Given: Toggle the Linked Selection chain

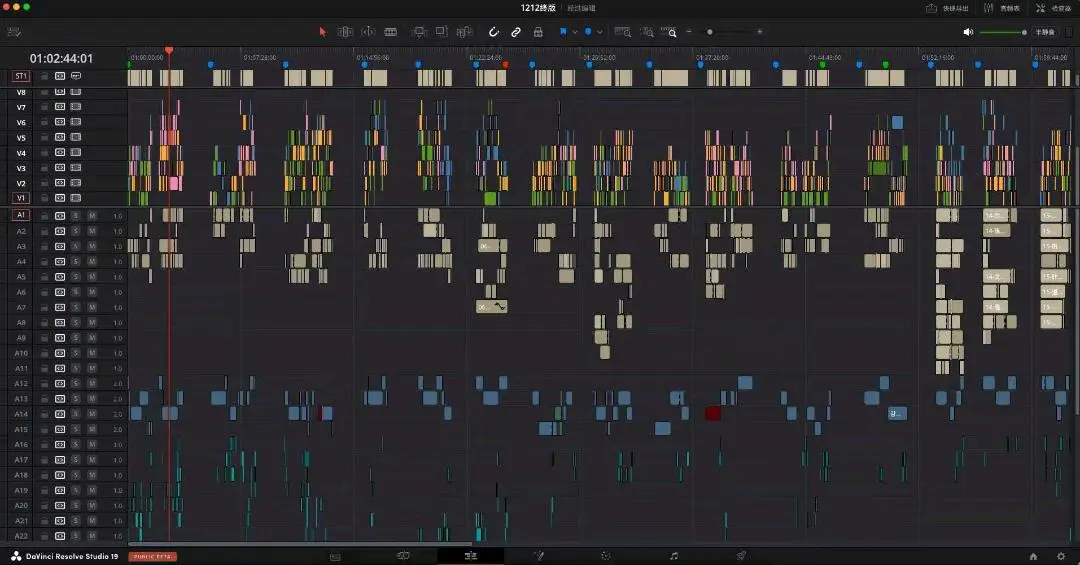Looking at the screenshot, I should 516,32.
